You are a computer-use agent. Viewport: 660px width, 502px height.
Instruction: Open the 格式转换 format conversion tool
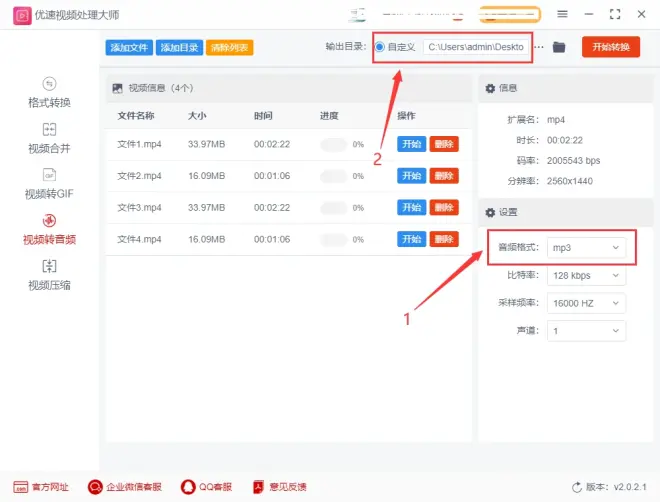(49, 92)
